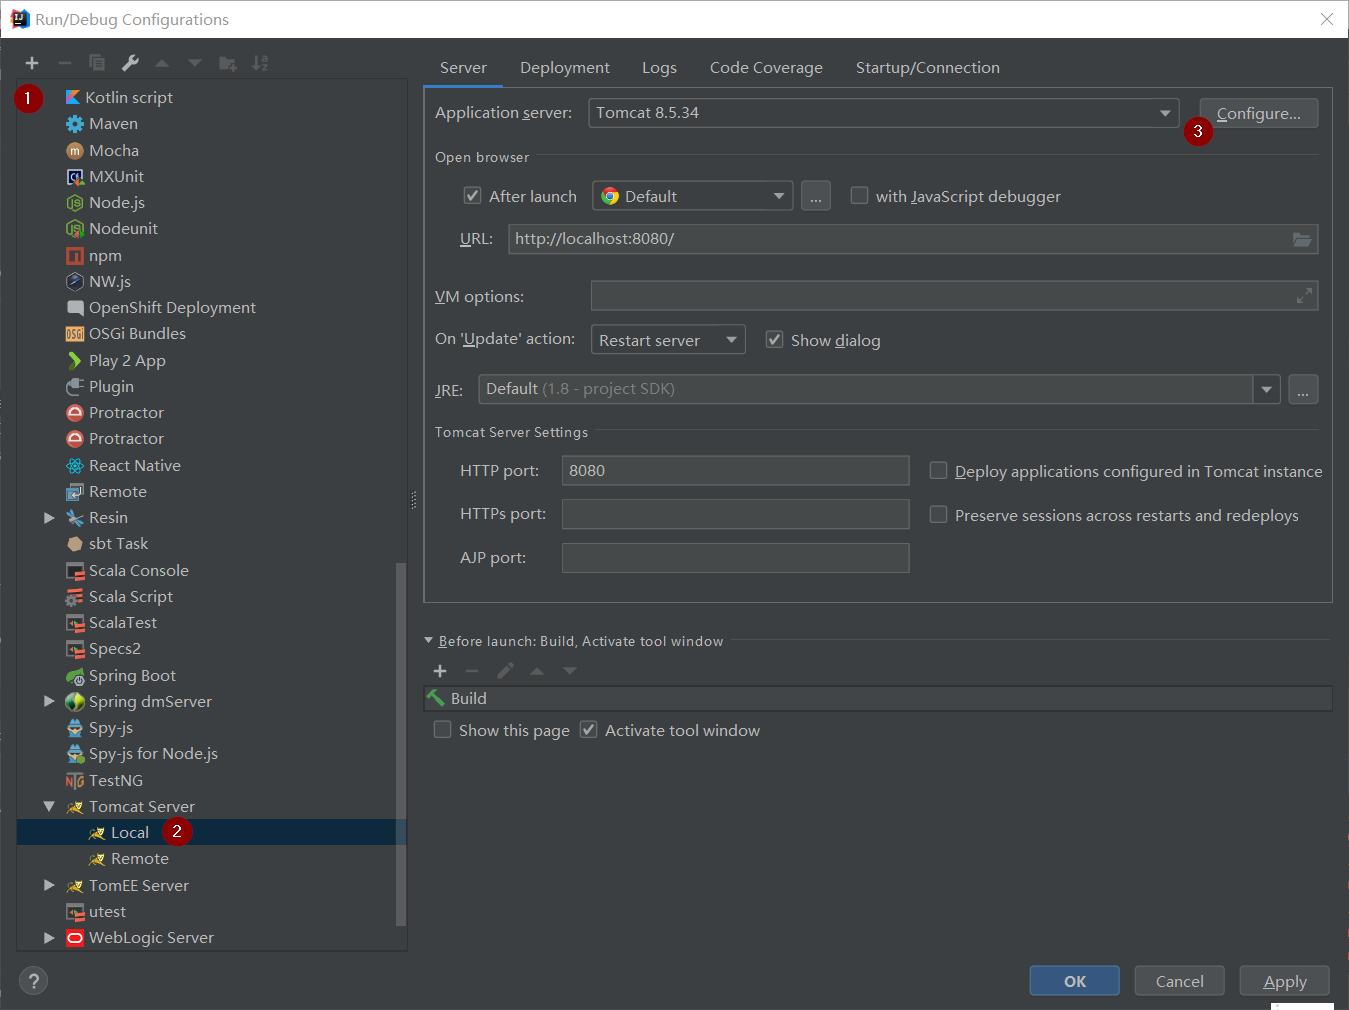Screen dimensions: 1349x1010
Task: Click the Remove Configuration minus icon
Action: (65, 63)
